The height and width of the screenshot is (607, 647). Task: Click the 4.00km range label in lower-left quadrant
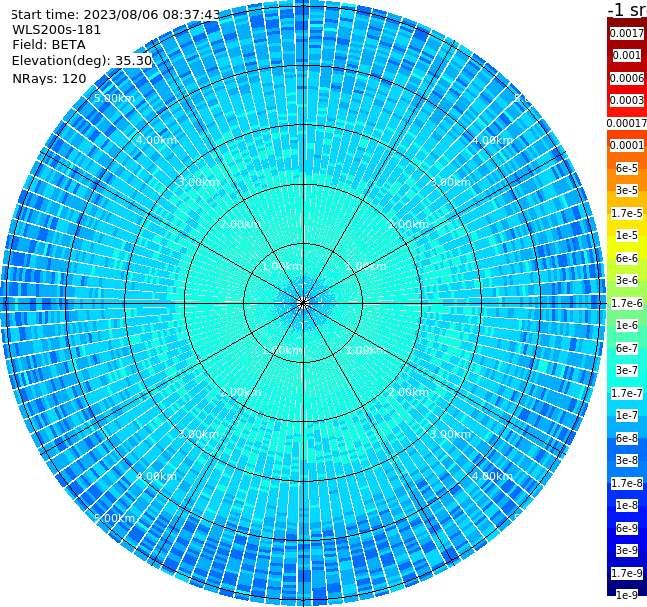(156, 476)
